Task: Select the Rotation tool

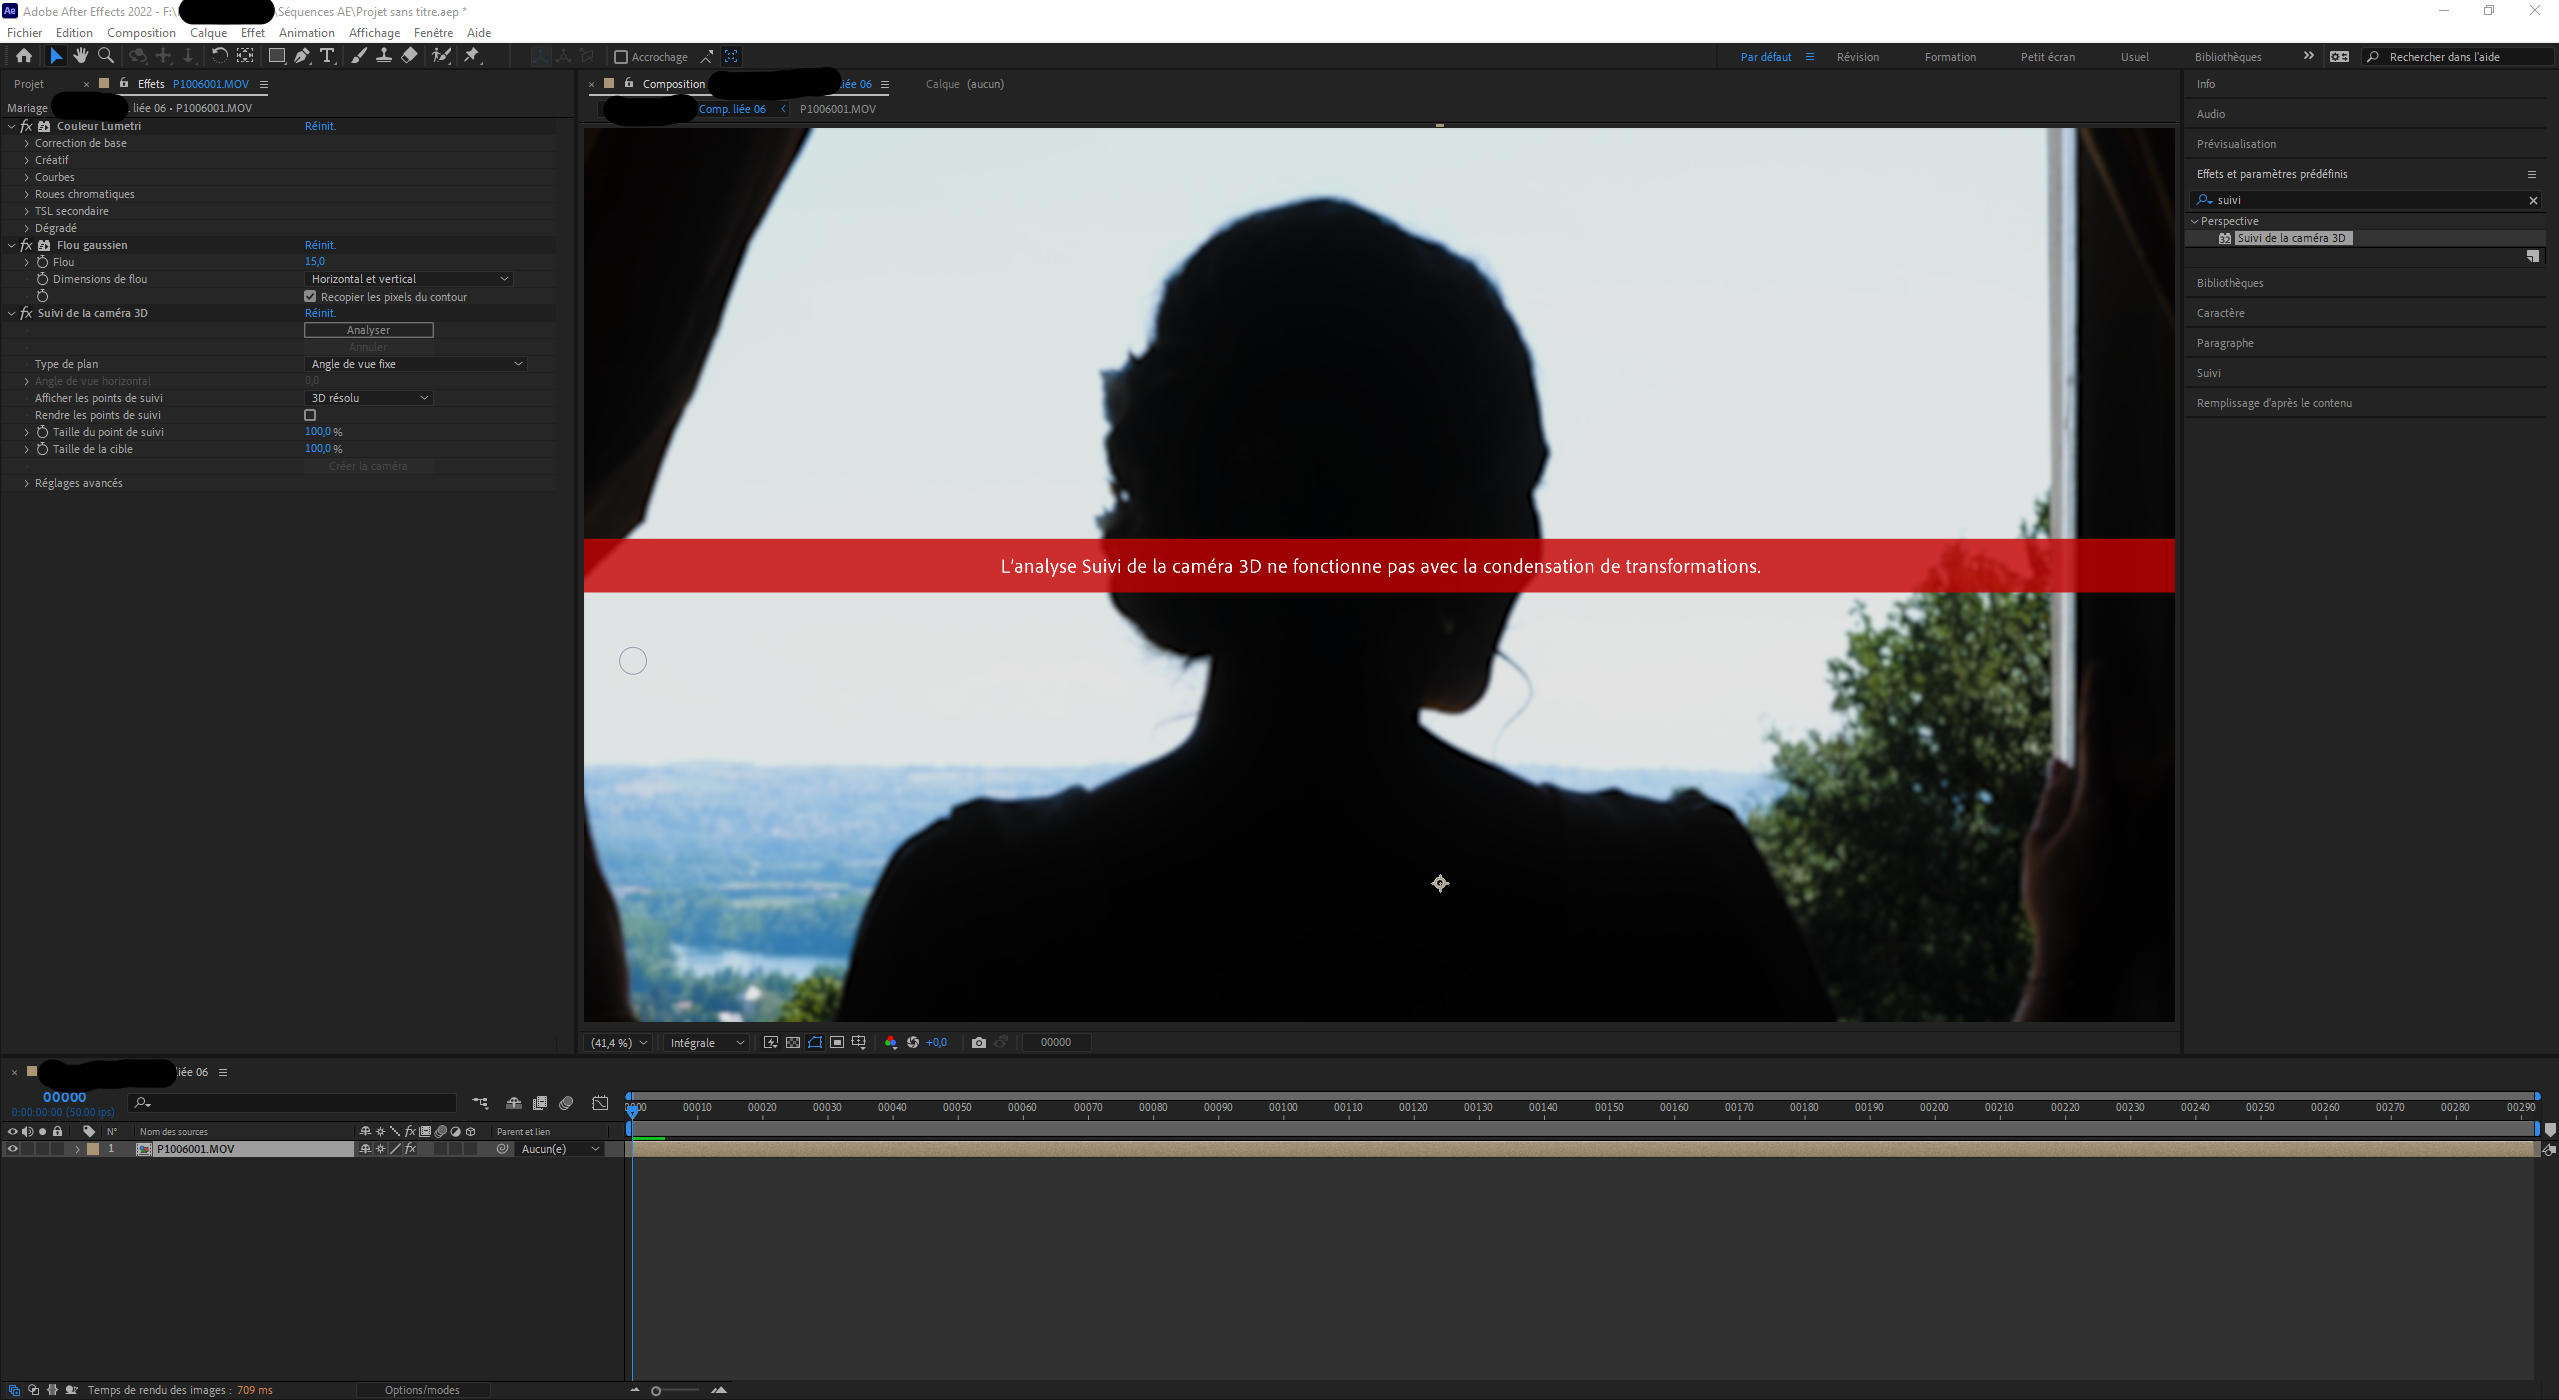Action: pyautogui.click(x=219, y=56)
